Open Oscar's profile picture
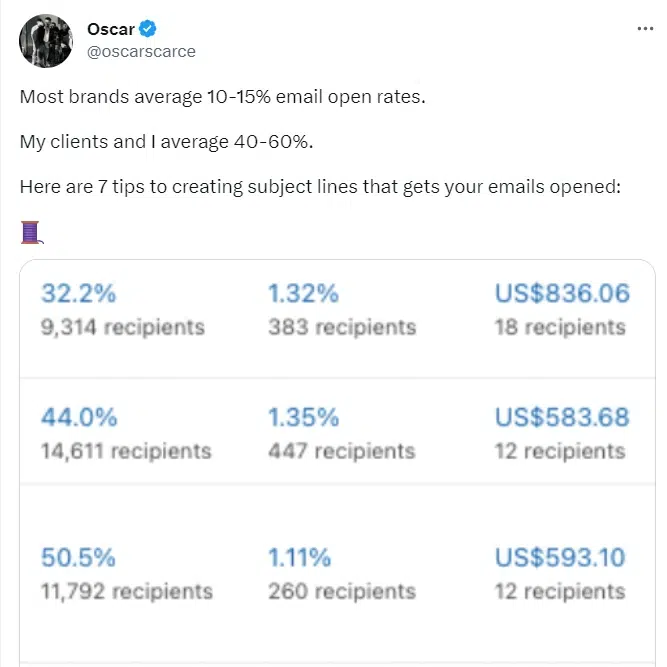This screenshot has width=667, height=667. pyautogui.click(x=46, y=41)
